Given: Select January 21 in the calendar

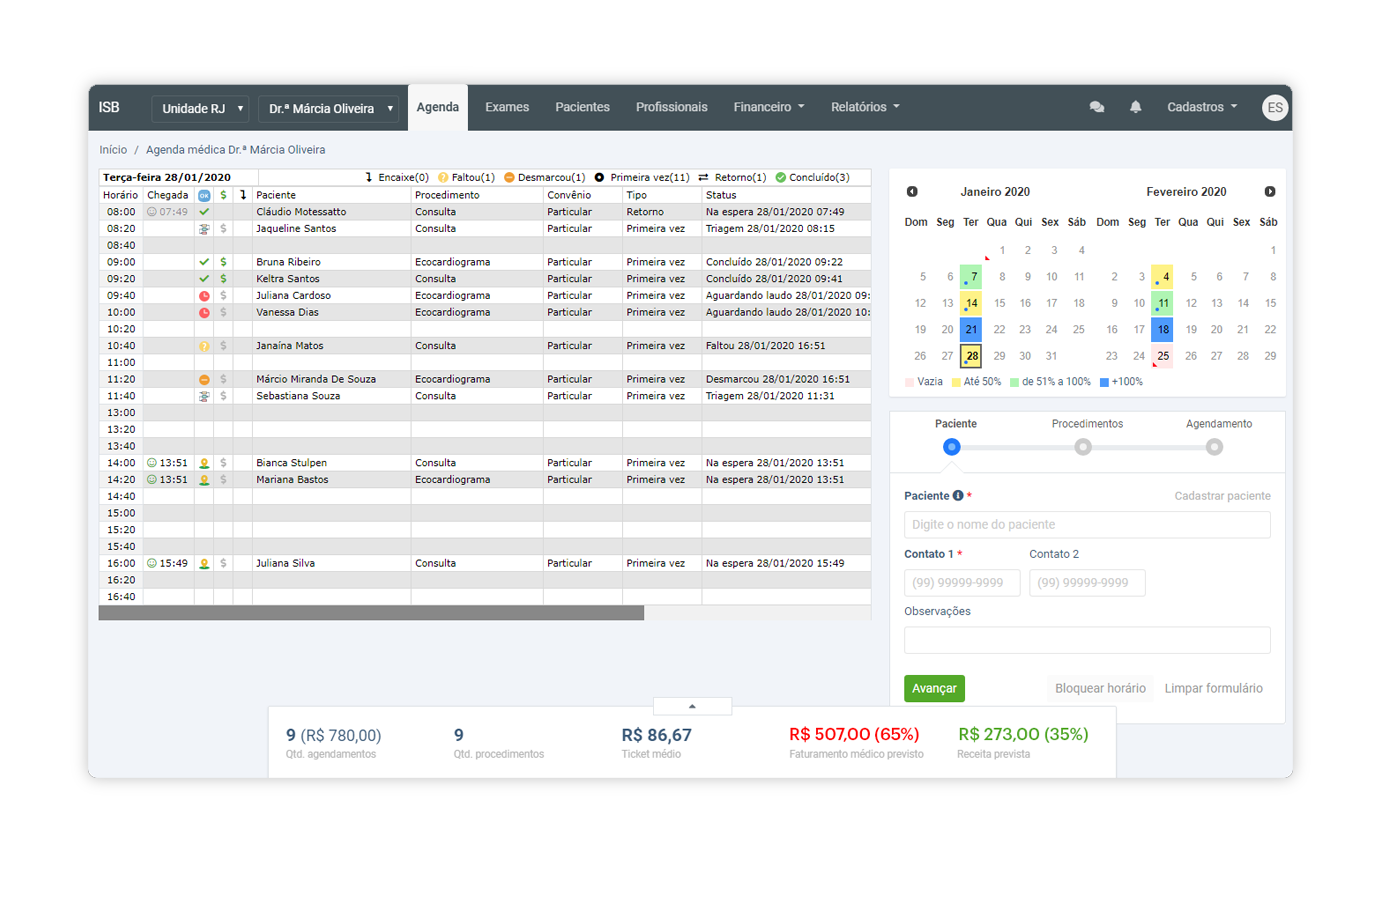Looking at the screenshot, I should pyautogui.click(x=971, y=329).
